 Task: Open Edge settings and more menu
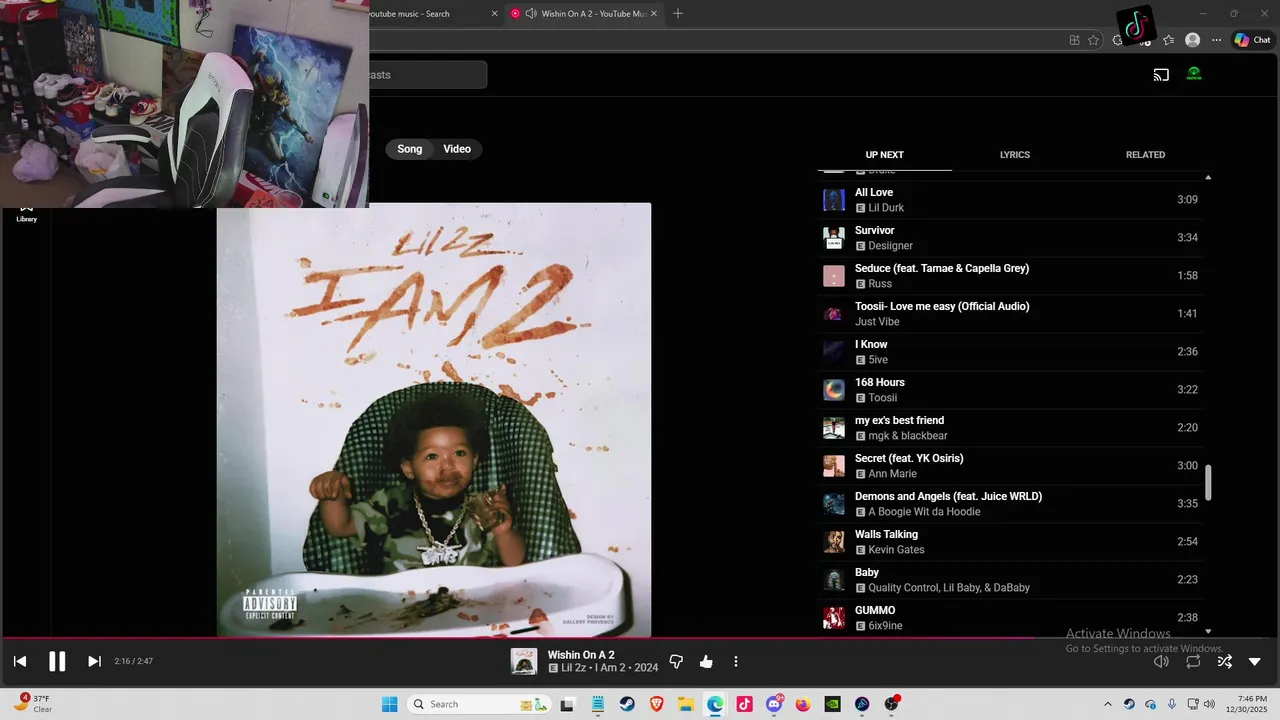[x=1216, y=40]
